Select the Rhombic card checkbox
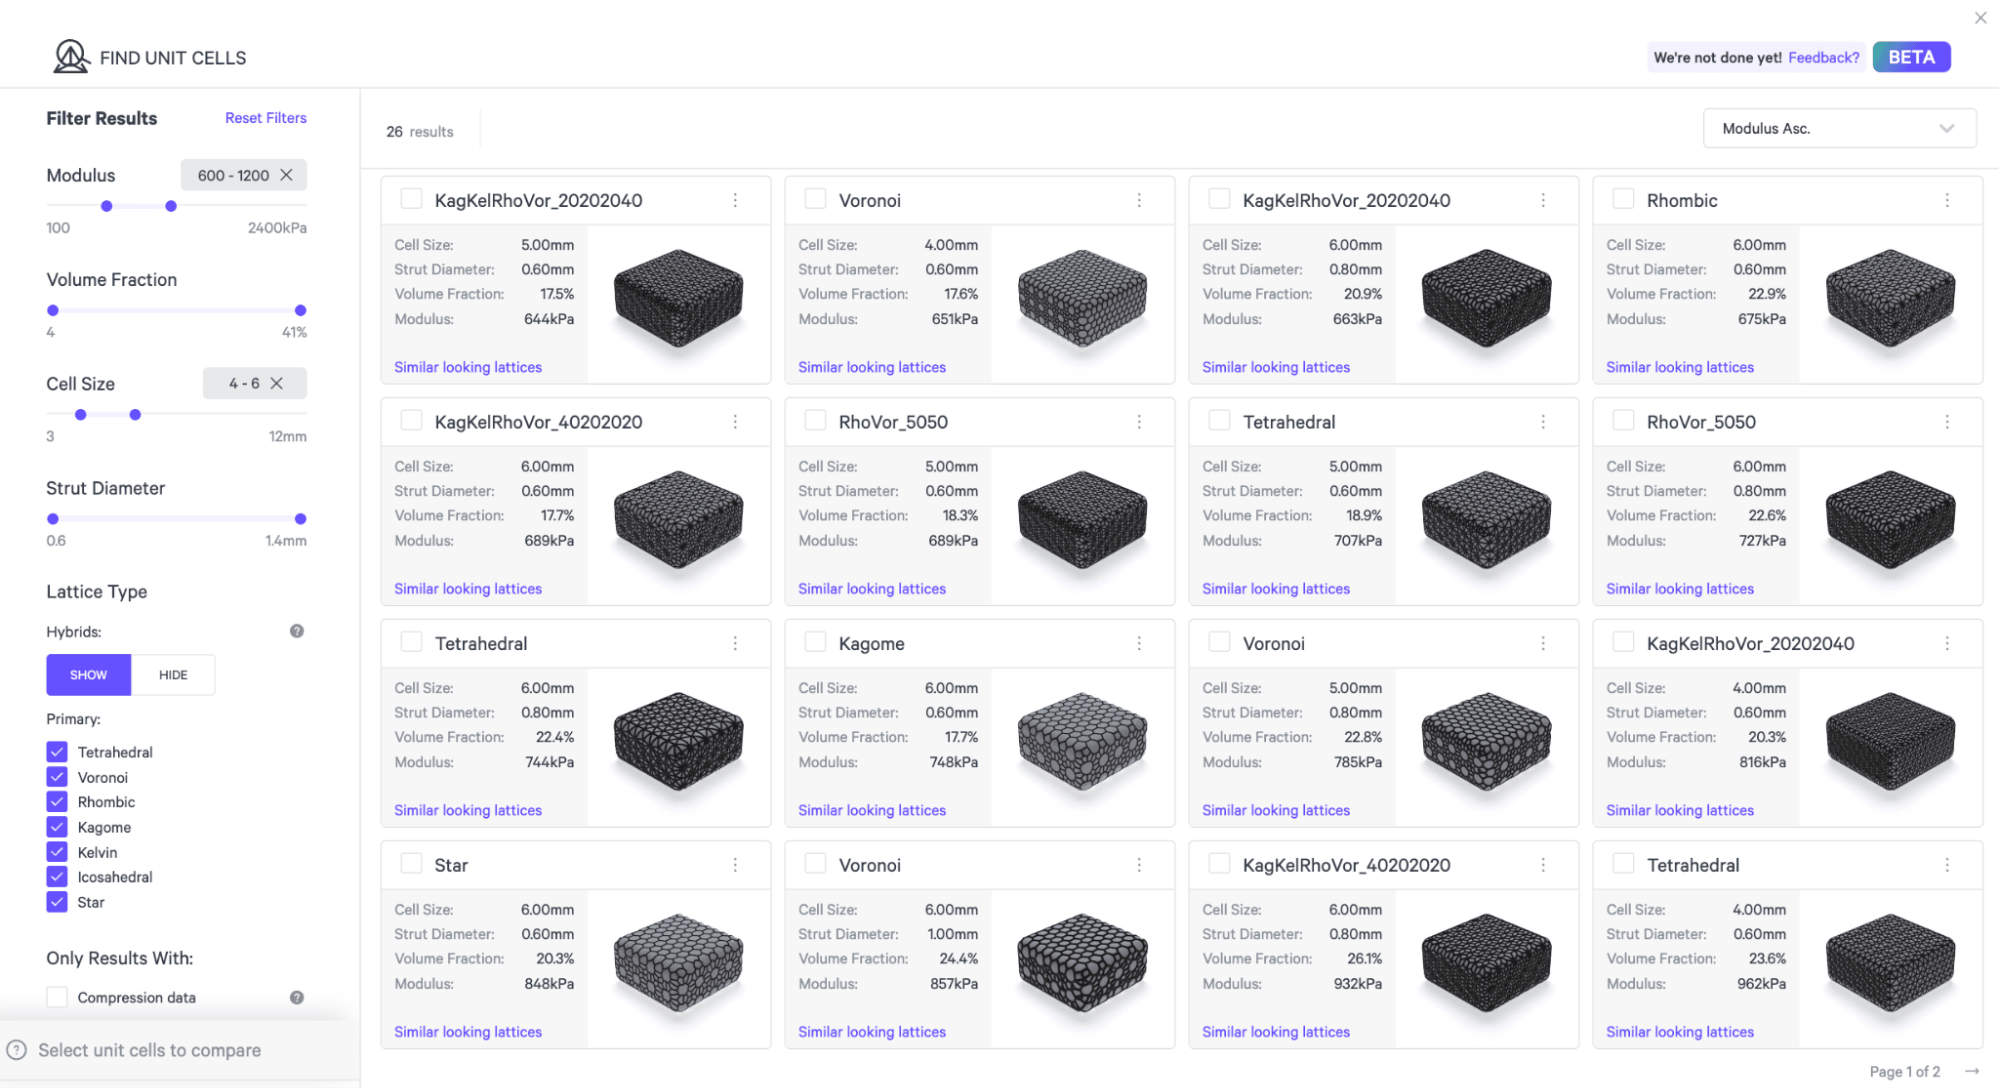This screenshot has width=1999, height=1089. 1623,199
